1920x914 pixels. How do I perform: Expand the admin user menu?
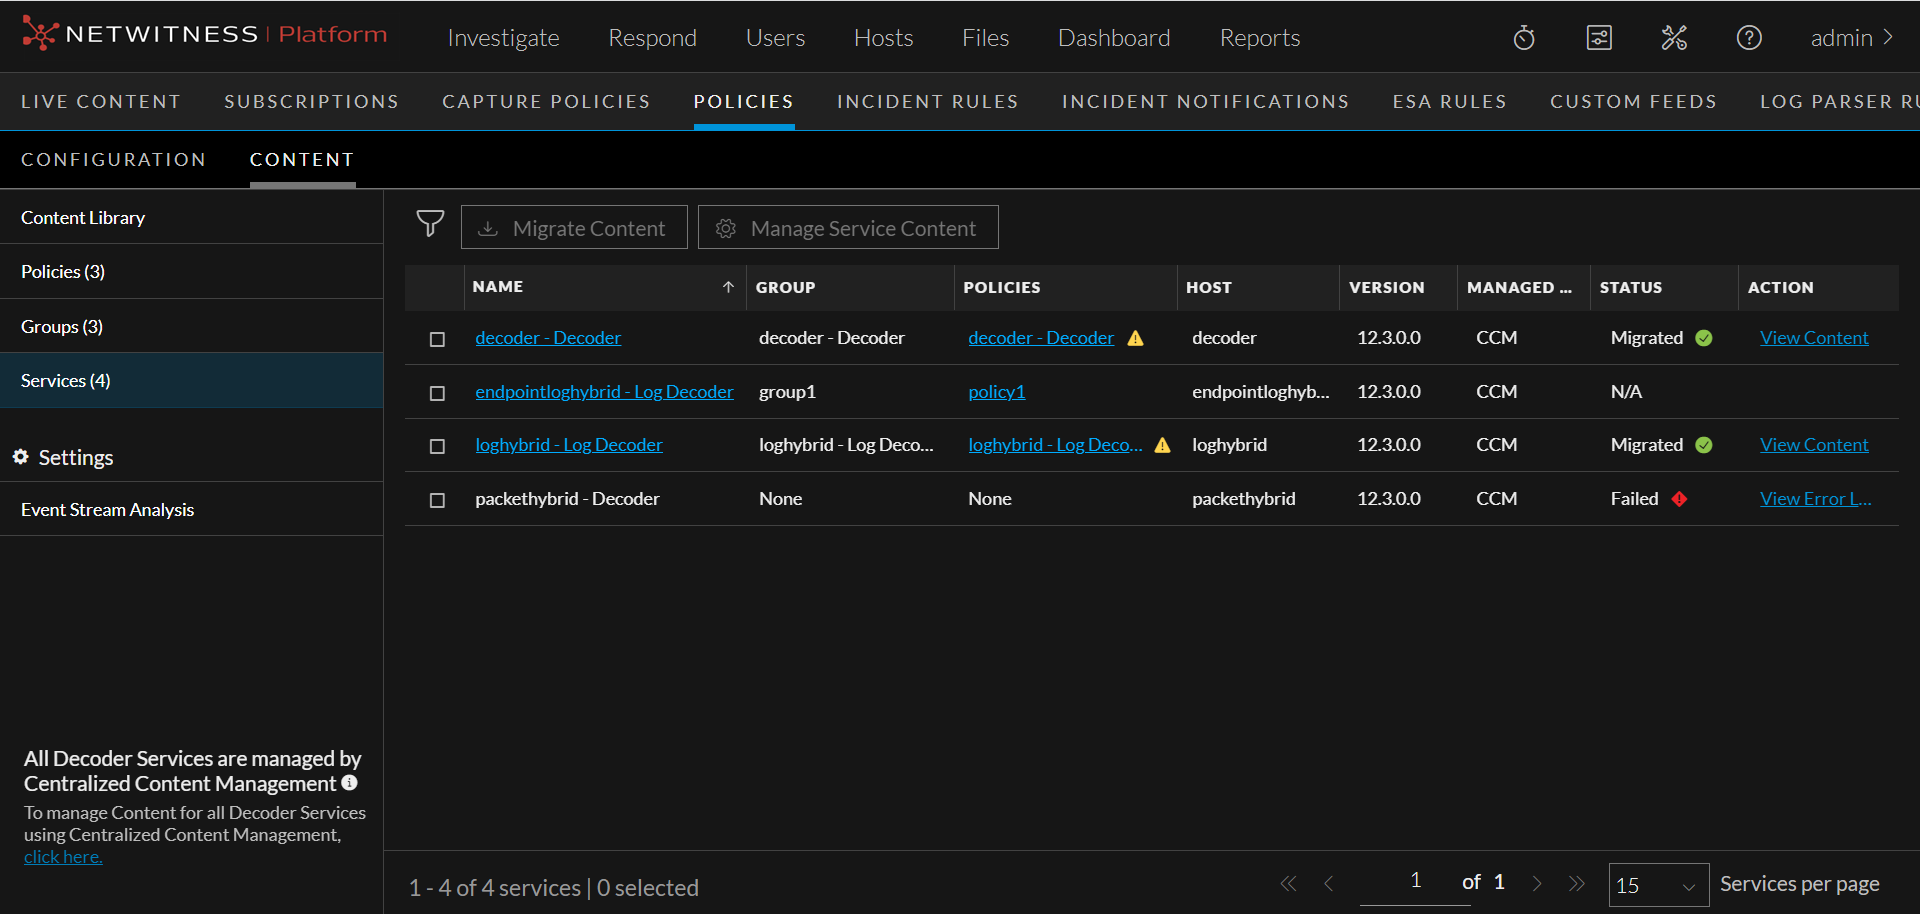(x=1851, y=38)
